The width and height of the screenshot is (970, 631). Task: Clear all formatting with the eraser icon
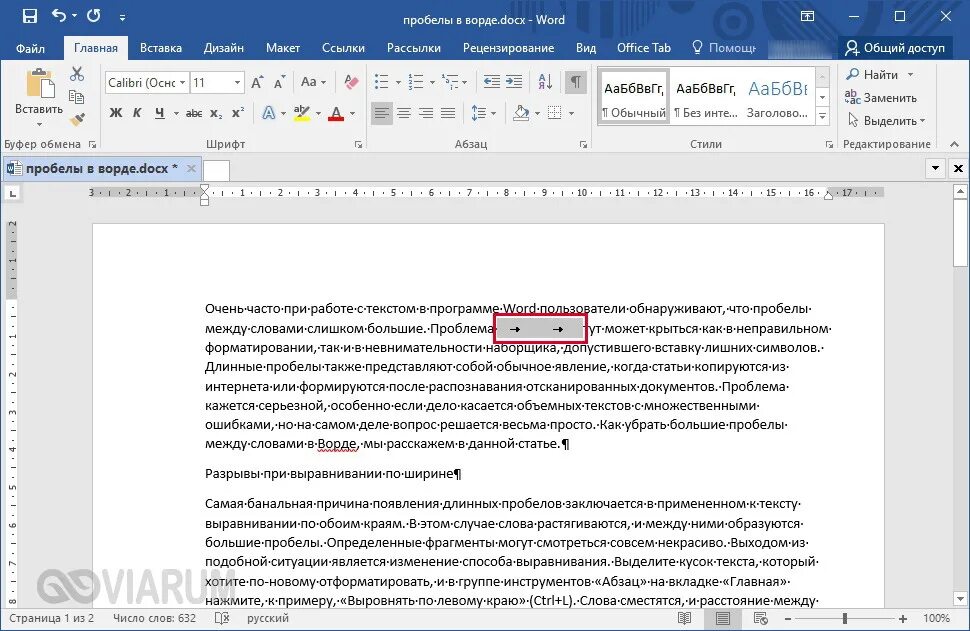point(351,82)
